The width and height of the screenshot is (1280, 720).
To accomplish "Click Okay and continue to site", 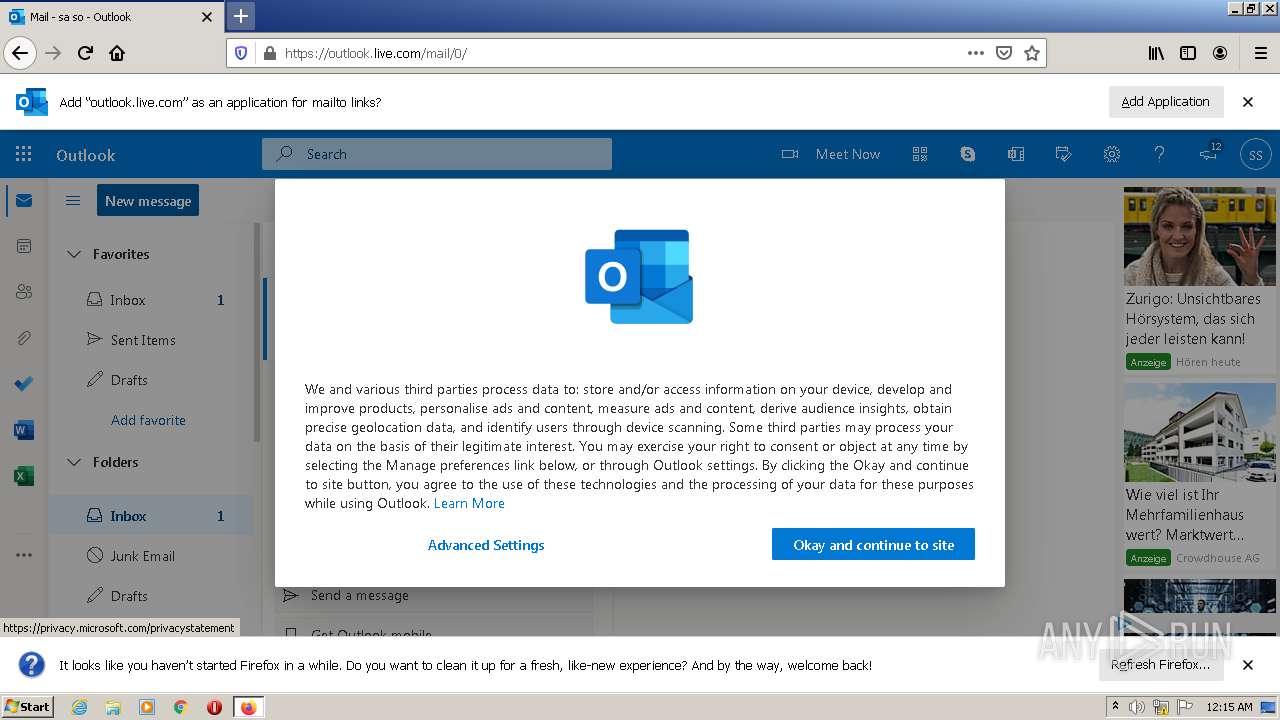I will (x=873, y=544).
